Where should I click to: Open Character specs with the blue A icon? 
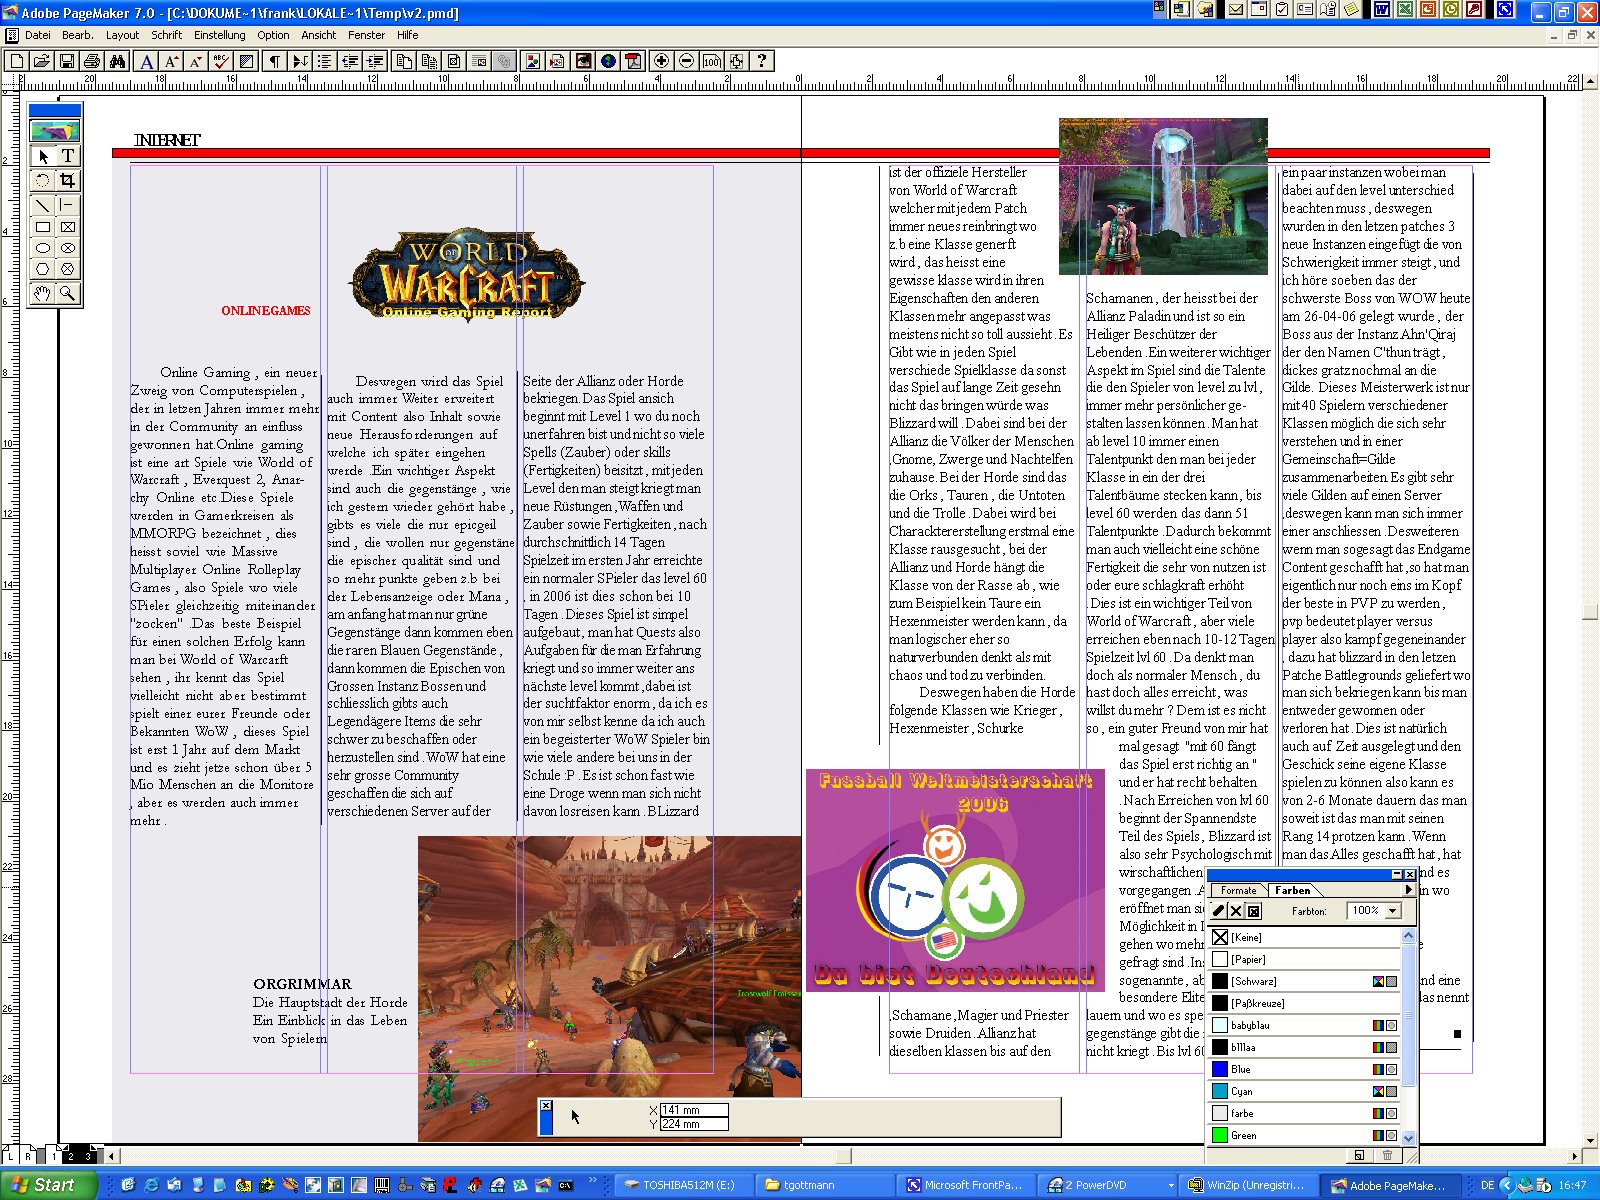(147, 61)
